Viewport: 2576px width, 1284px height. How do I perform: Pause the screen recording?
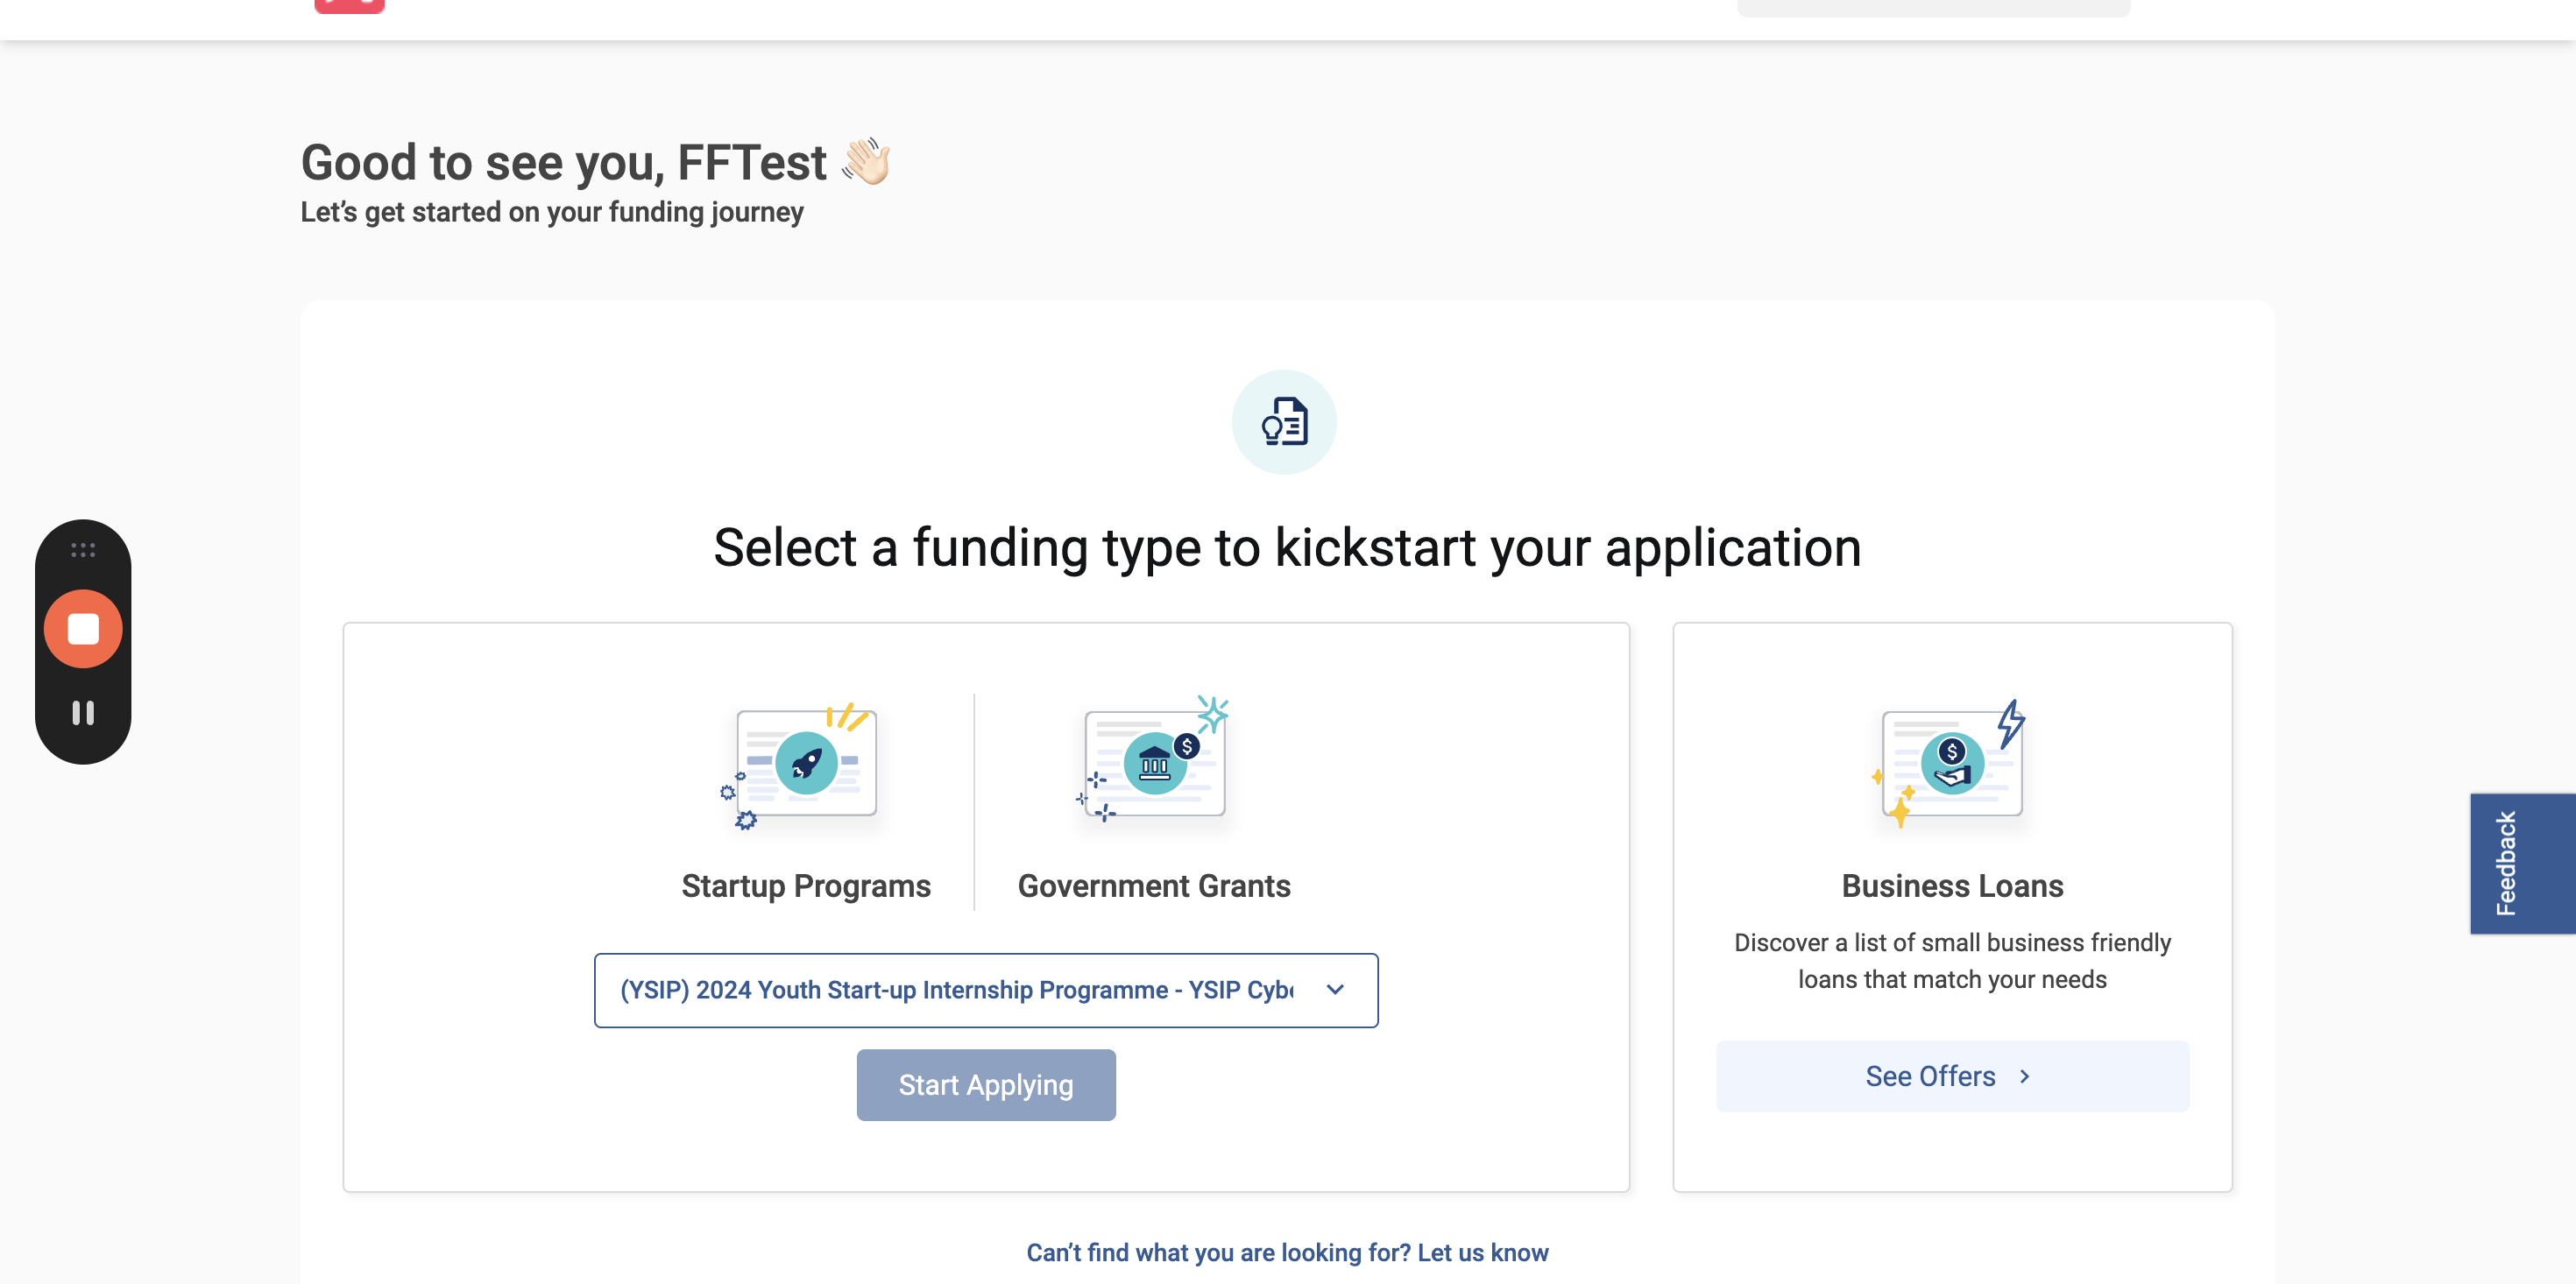click(83, 713)
